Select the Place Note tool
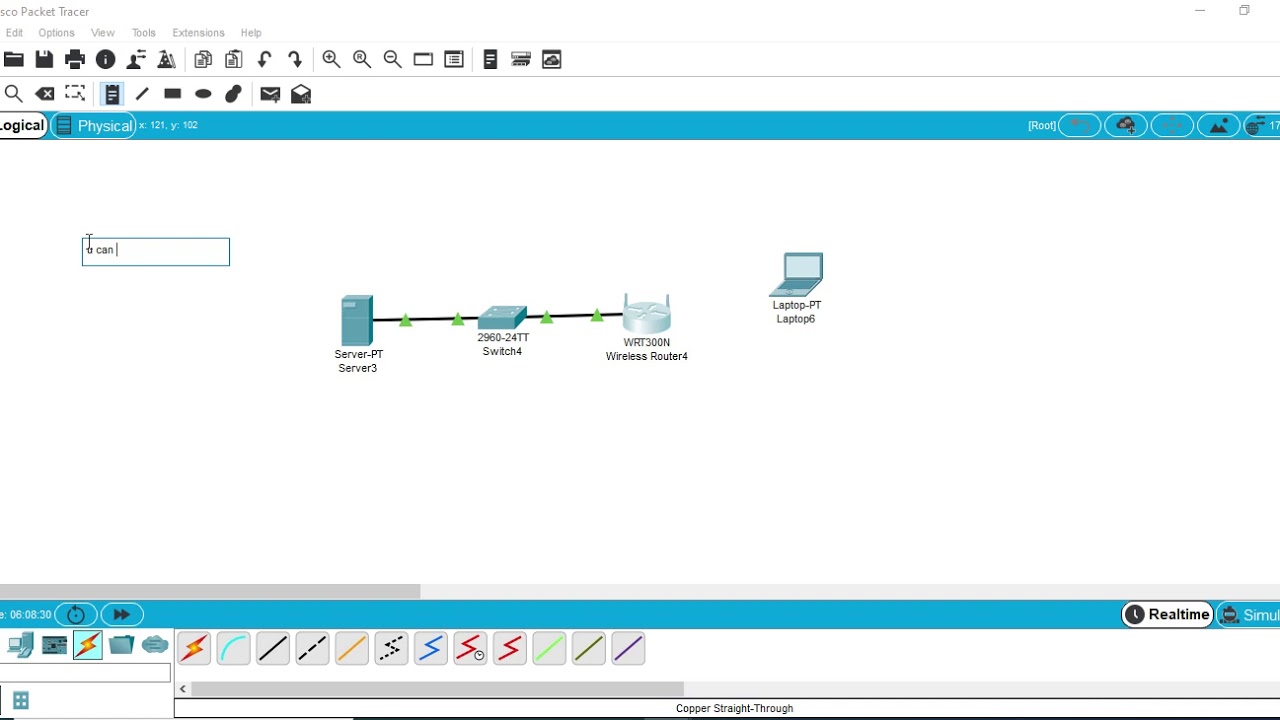Screen dimensions: 1280x720 pos(112,94)
